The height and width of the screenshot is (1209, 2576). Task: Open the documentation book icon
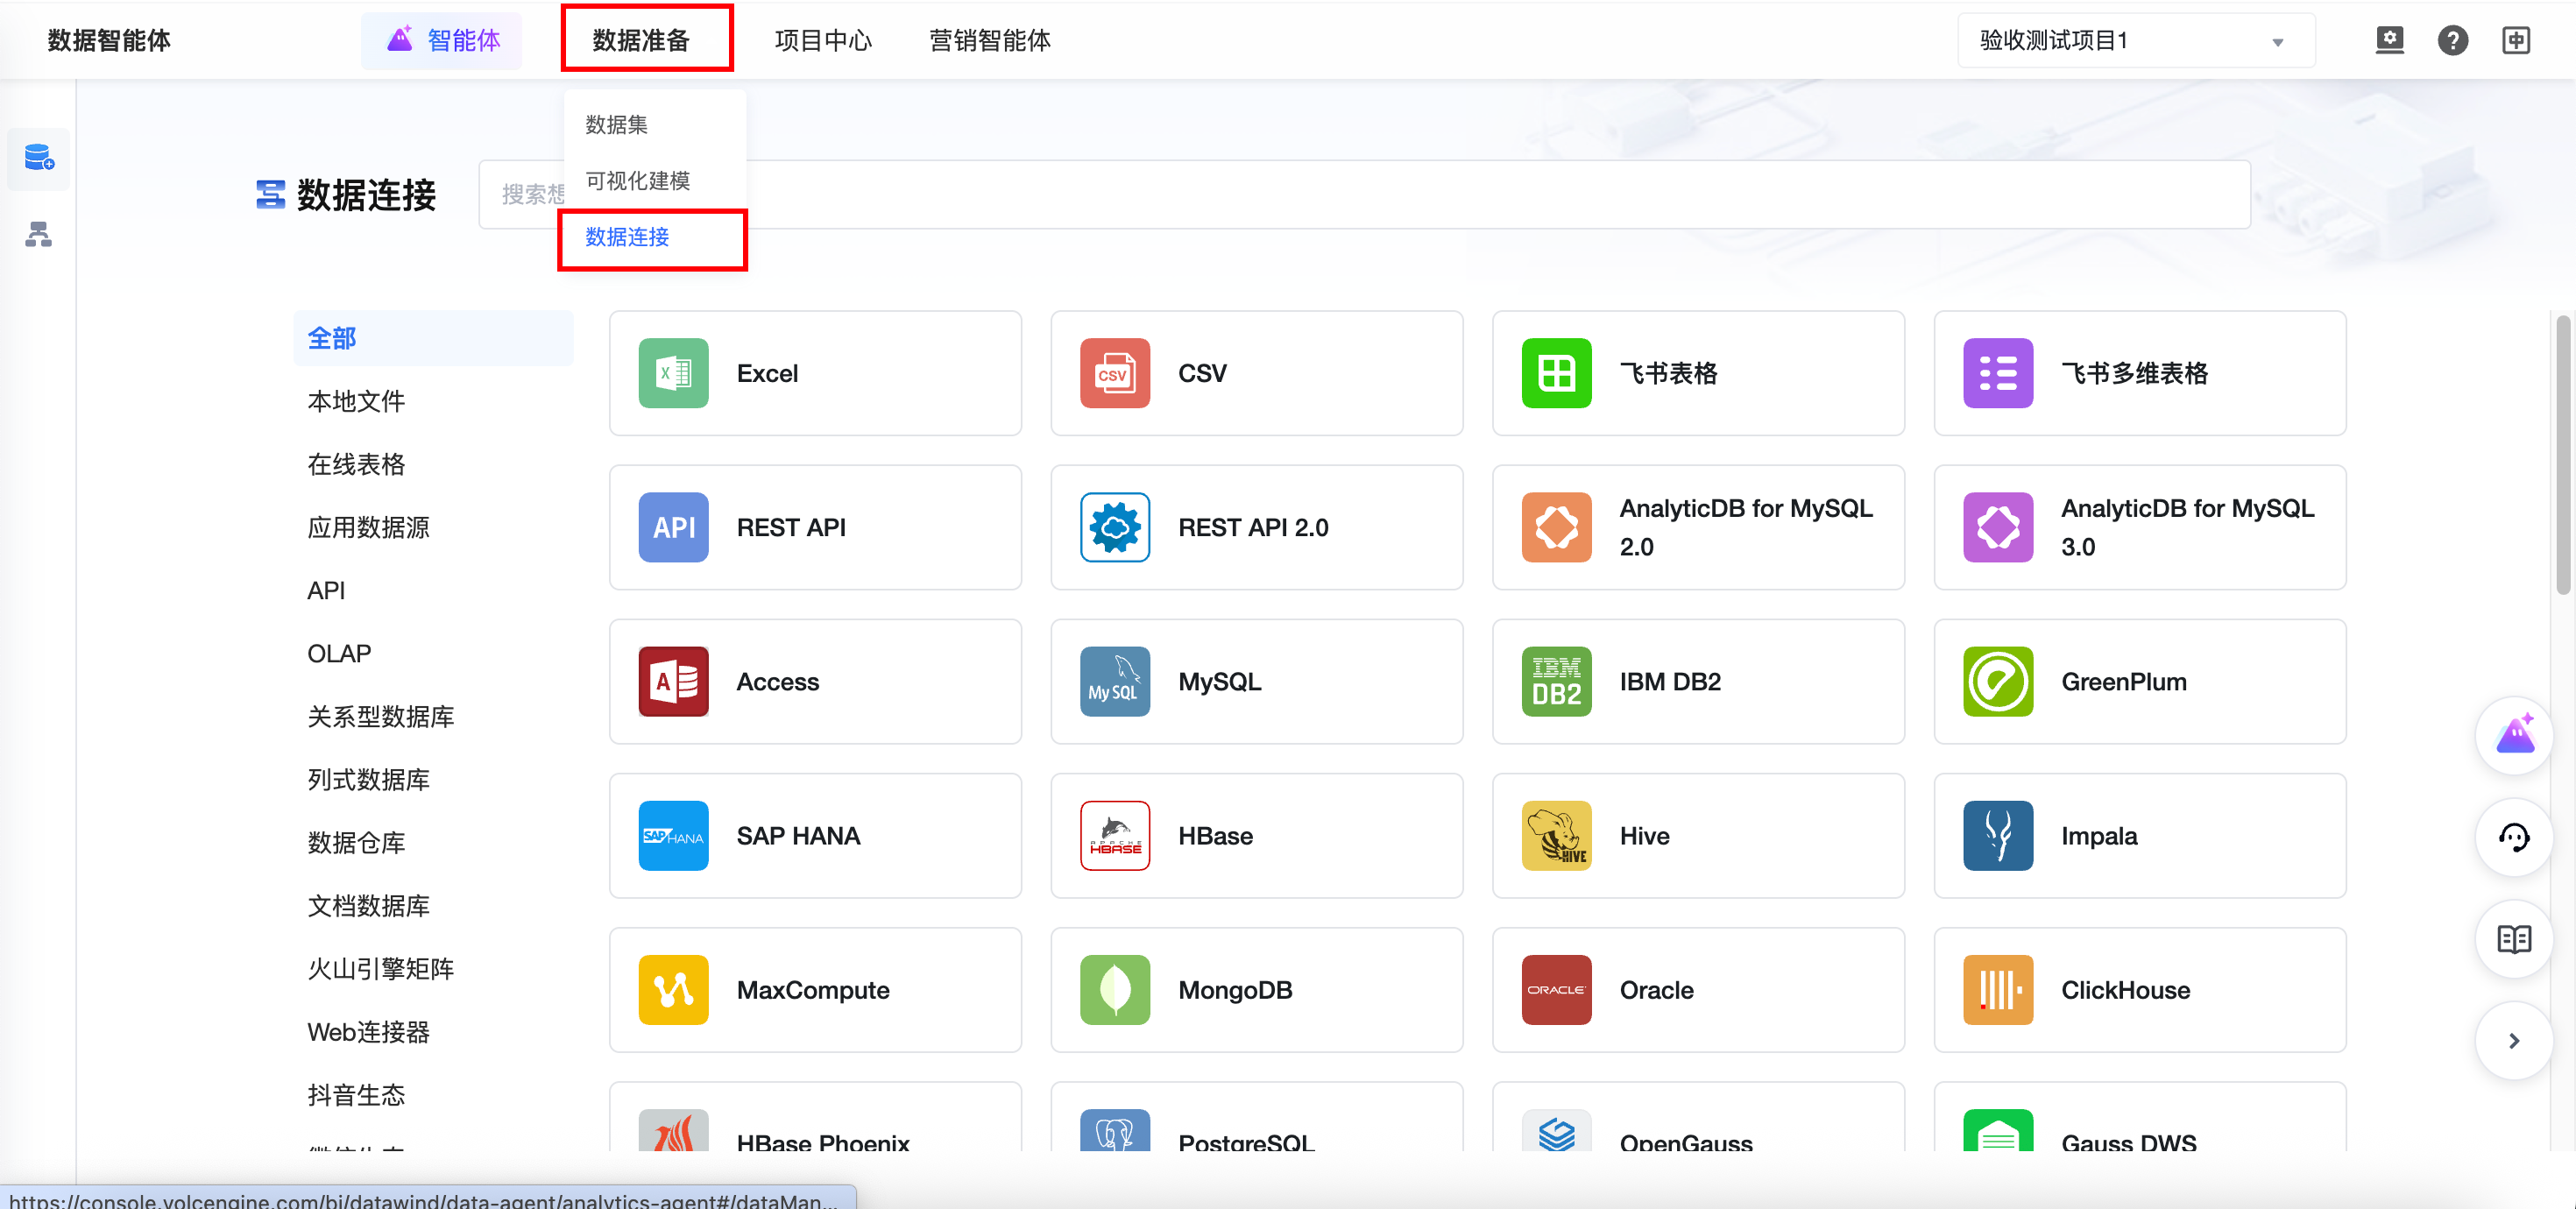click(x=2514, y=939)
